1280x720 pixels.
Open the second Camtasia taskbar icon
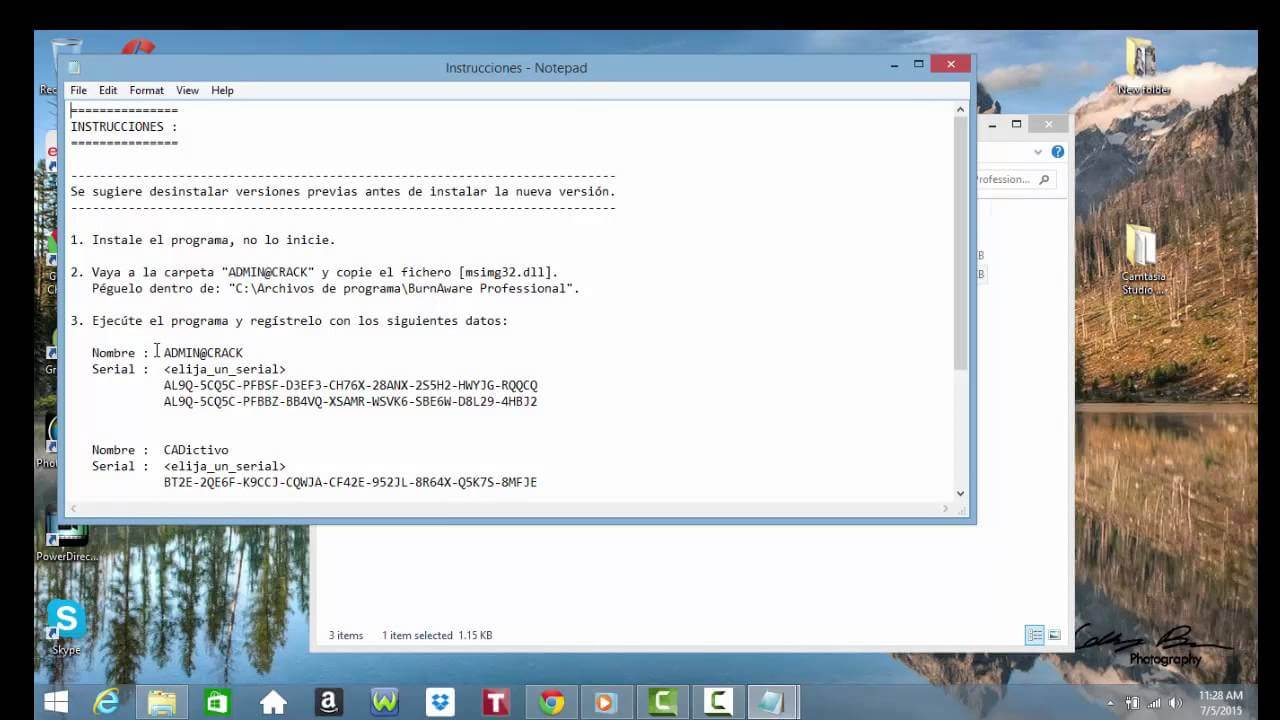pos(717,702)
